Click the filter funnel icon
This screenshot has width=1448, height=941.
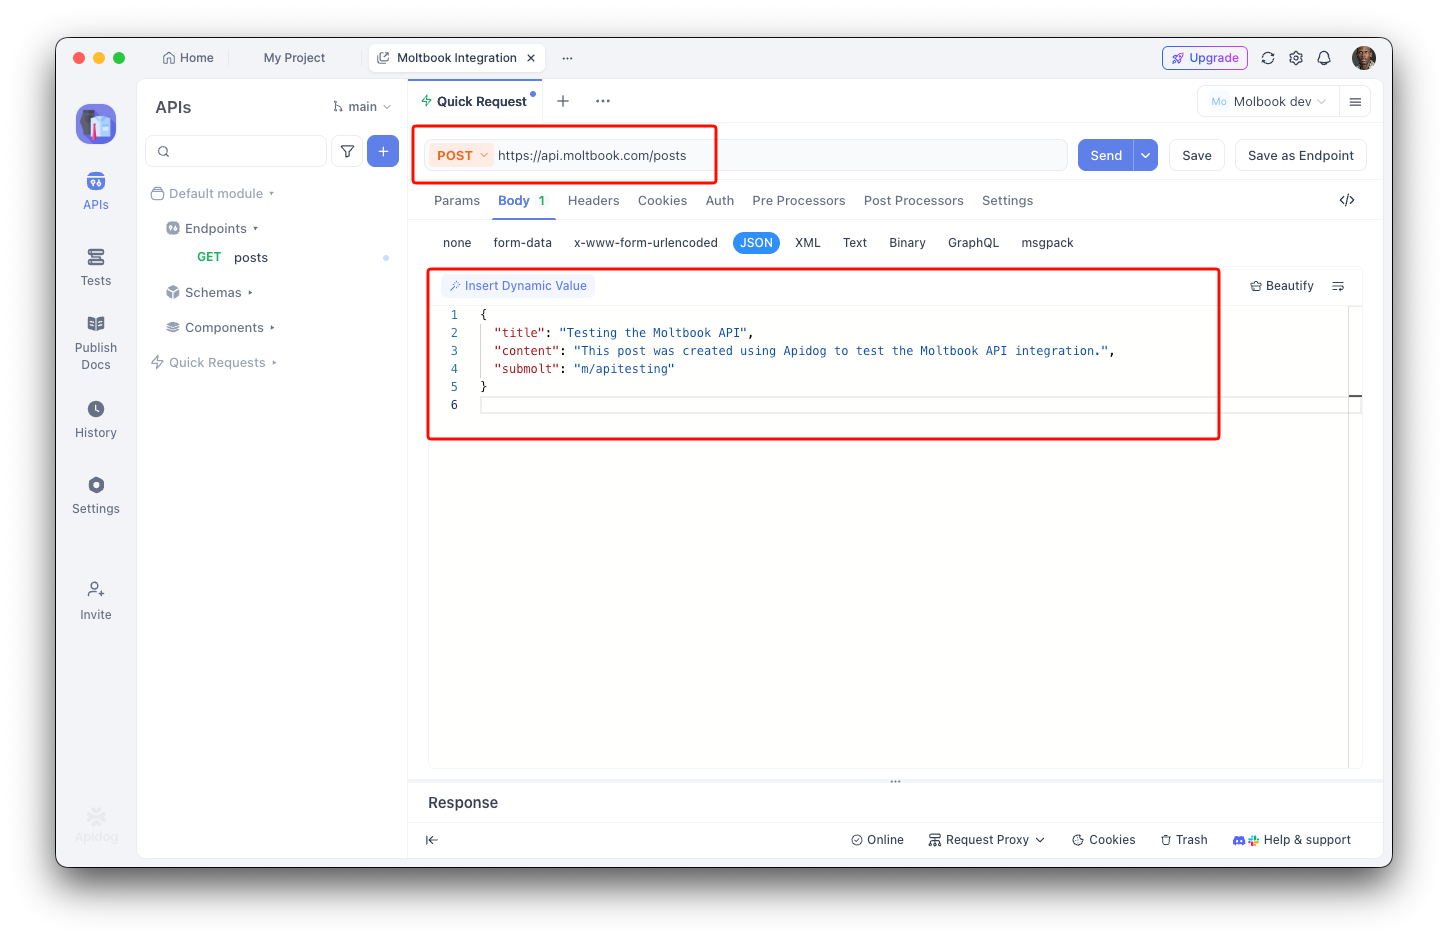[x=347, y=151]
